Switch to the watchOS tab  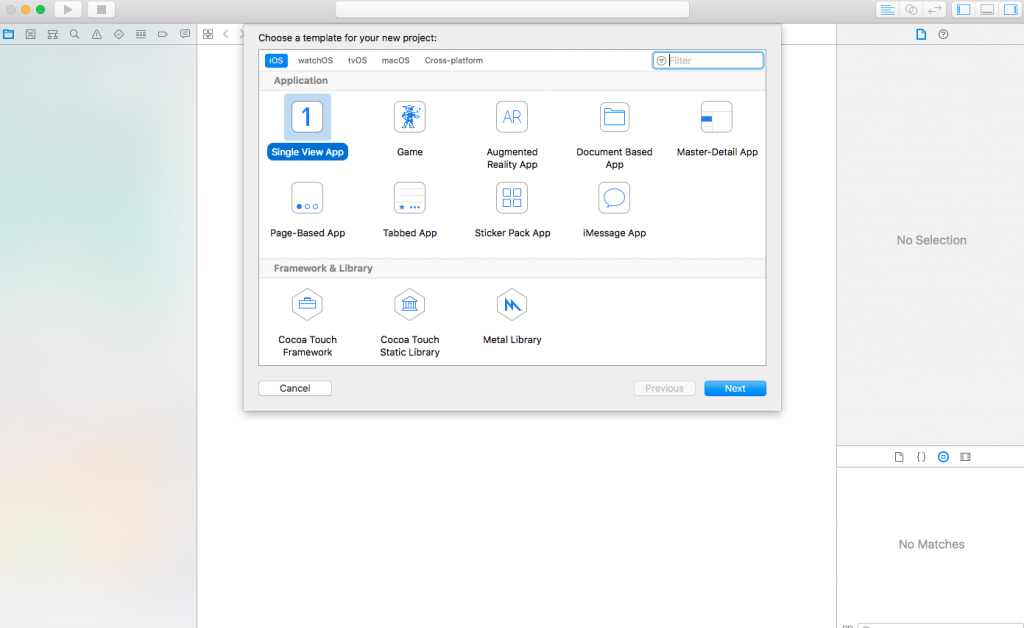tap(315, 60)
